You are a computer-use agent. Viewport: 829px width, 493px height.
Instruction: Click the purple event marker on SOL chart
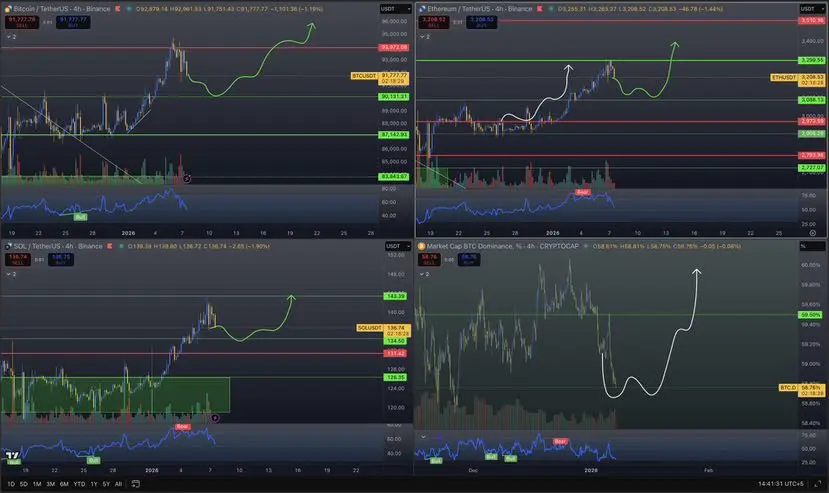[x=215, y=418]
